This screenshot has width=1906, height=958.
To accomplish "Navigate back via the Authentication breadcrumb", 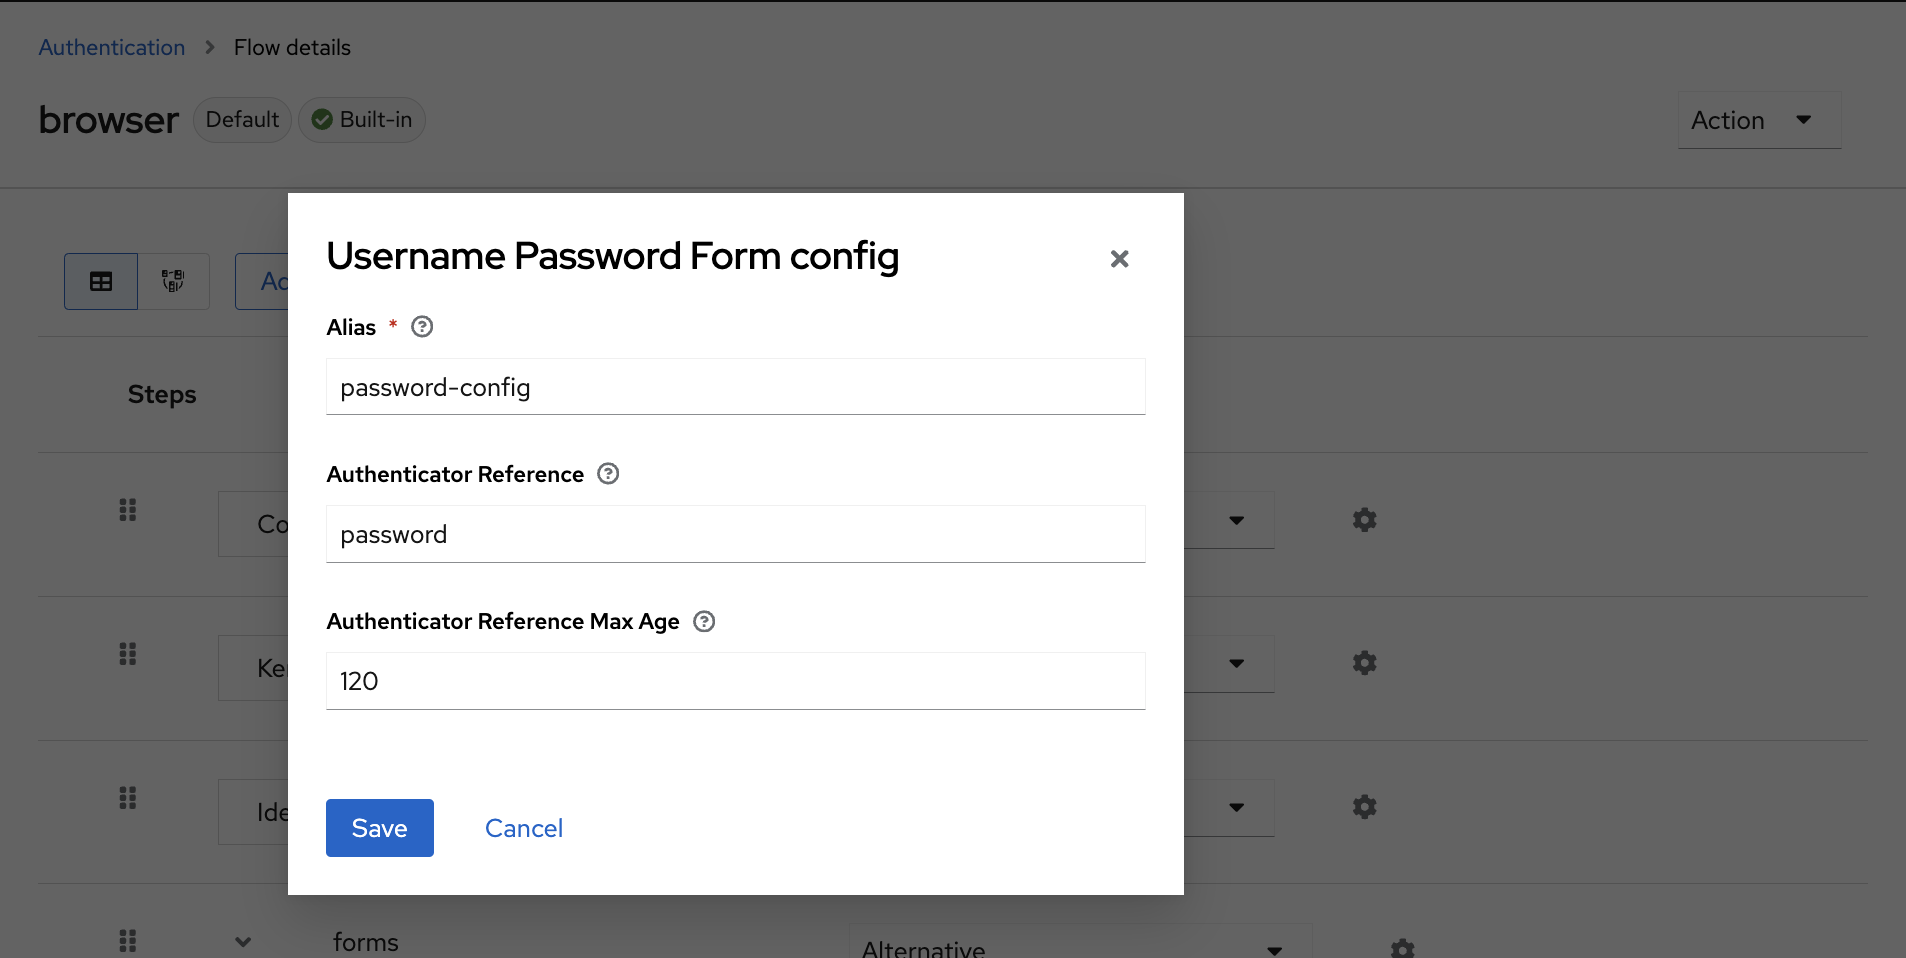I will 111,47.
